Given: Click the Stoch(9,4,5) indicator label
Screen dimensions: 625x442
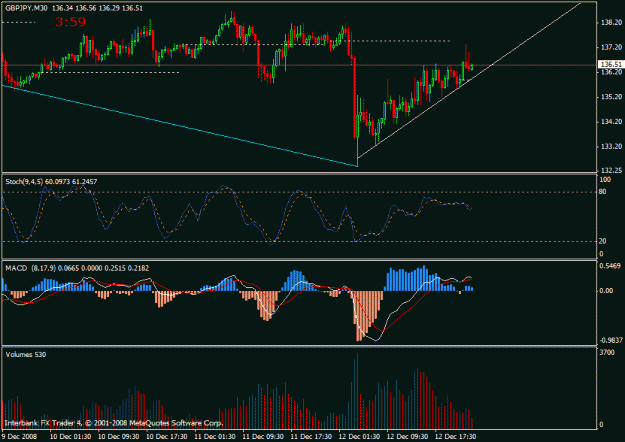Looking at the screenshot, I should pyautogui.click(x=24, y=181).
